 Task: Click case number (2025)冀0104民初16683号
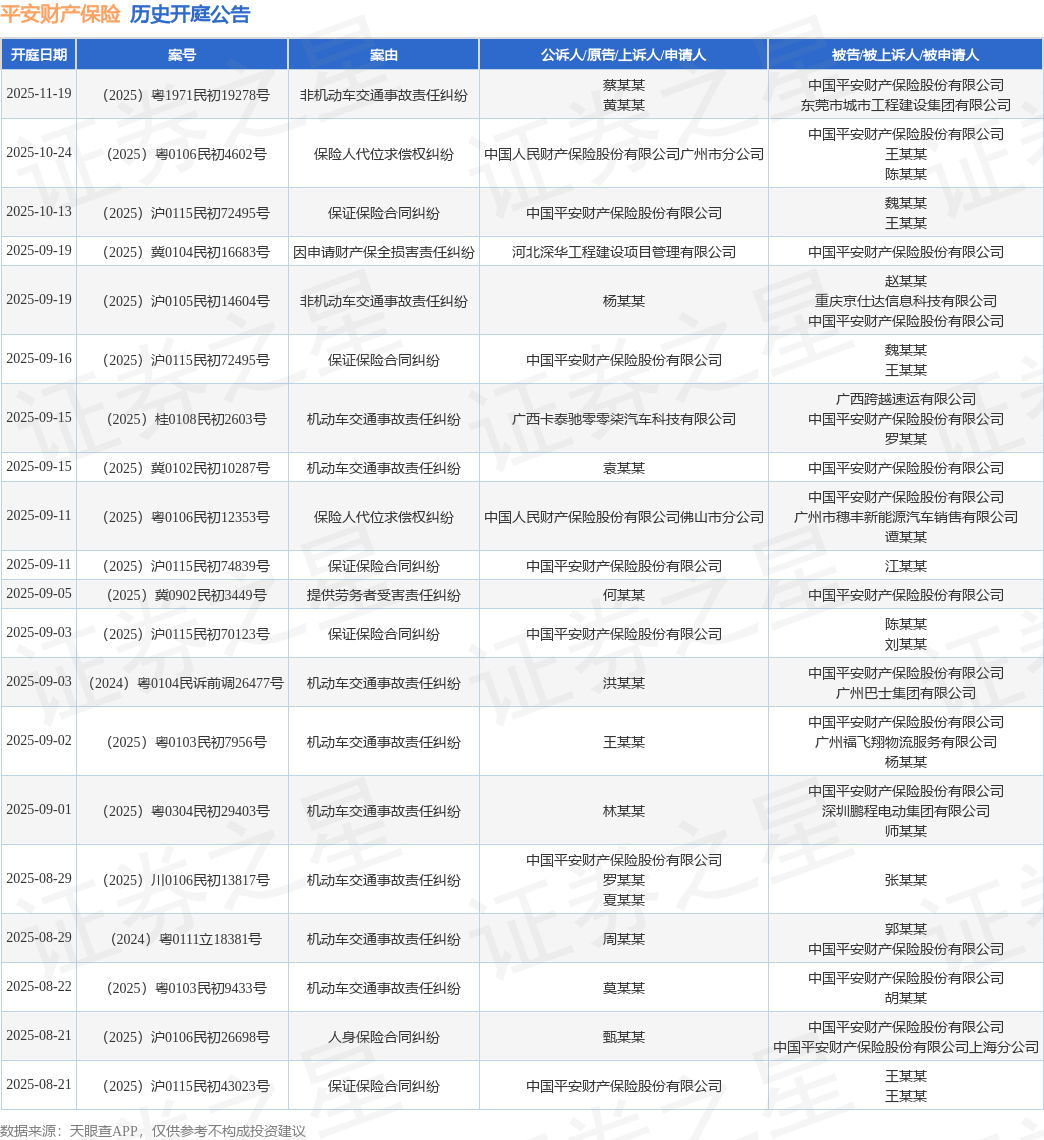(185, 252)
